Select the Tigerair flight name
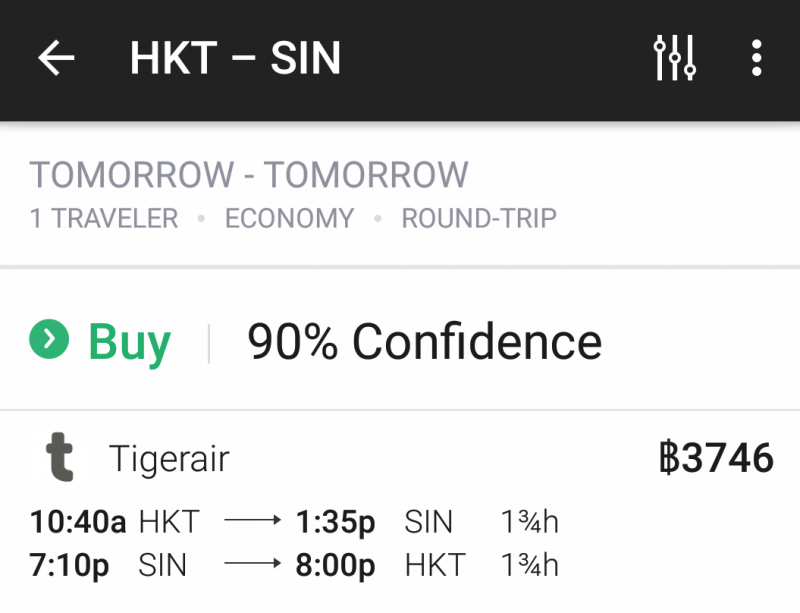800x613 pixels. click(x=169, y=458)
